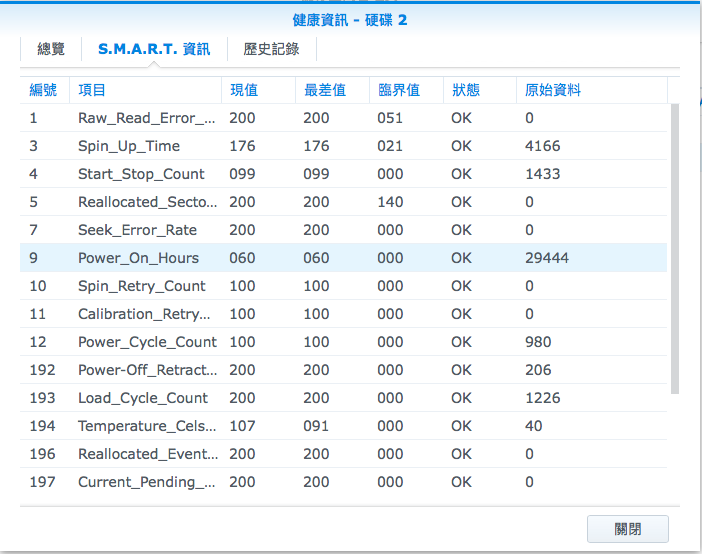Click OK status in Raw_Read_Error row

(462, 118)
